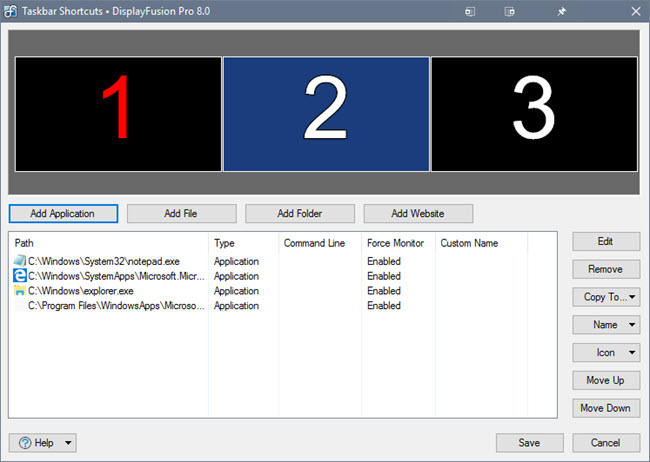The width and height of the screenshot is (650, 462).
Task: Select monitor 3 in the layout preview
Action: [534, 114]
